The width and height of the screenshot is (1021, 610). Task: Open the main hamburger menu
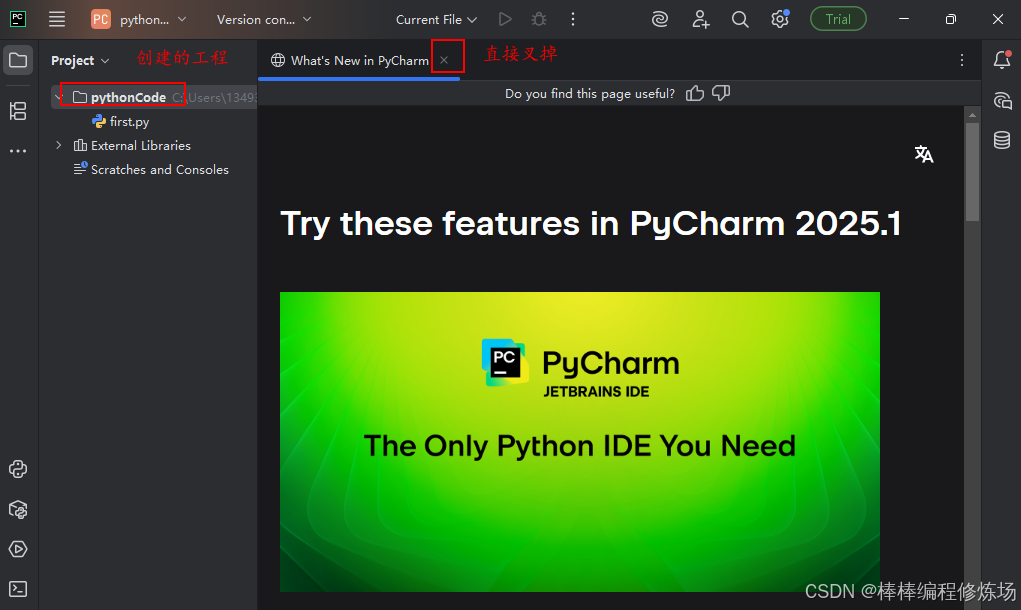click(x=57, y=20)
